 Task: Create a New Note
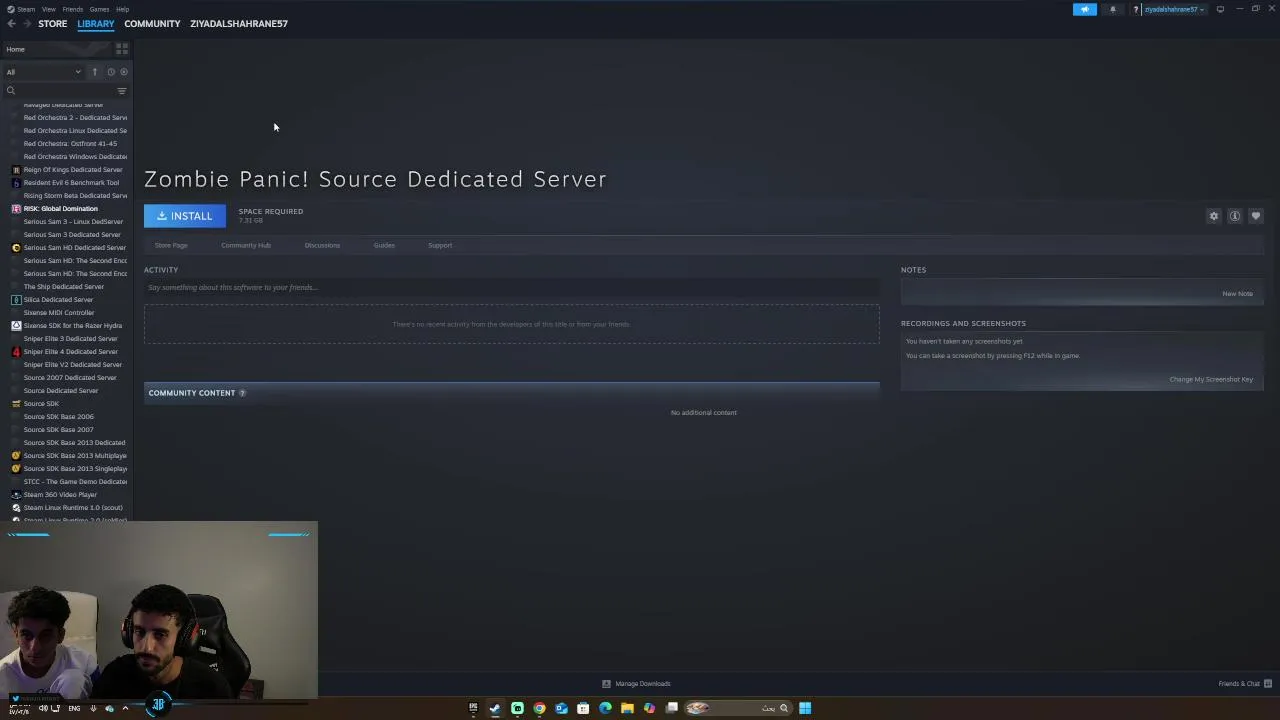pyautogui.click(x=1237, y=294)
